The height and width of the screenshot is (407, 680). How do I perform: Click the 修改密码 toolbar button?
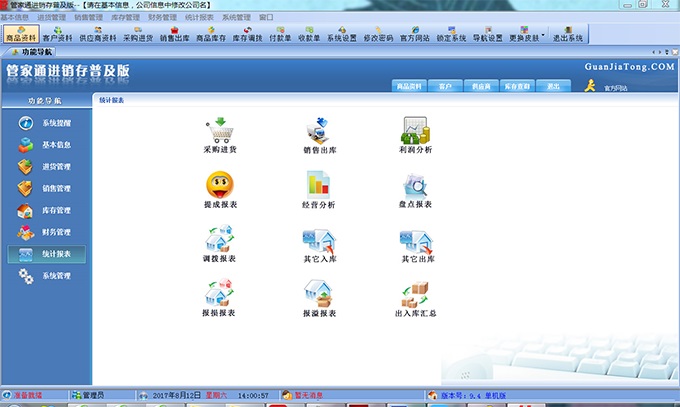point(378,34)
